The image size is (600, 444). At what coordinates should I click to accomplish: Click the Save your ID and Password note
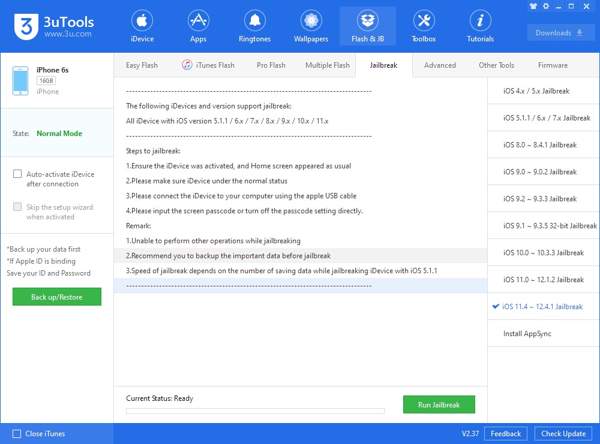coord(49,273)
